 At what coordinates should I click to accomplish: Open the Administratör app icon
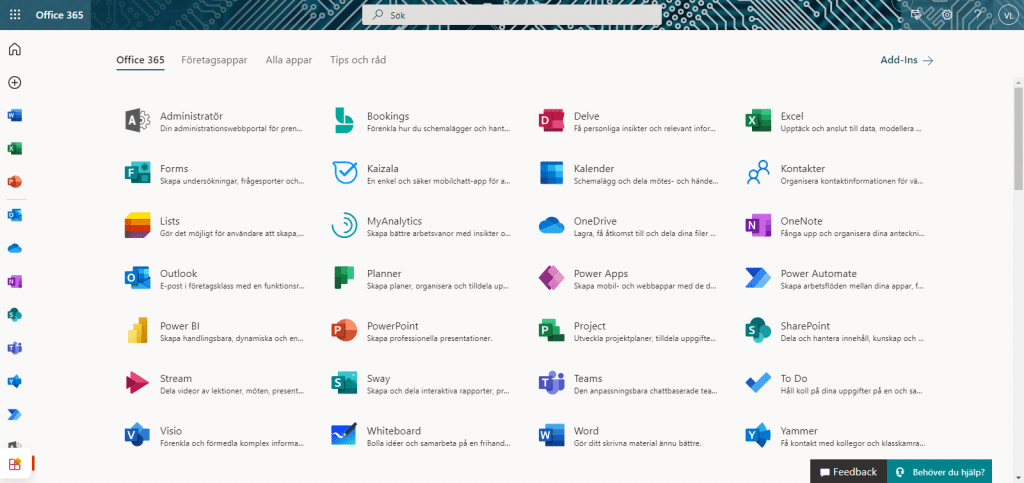point(137,121)
